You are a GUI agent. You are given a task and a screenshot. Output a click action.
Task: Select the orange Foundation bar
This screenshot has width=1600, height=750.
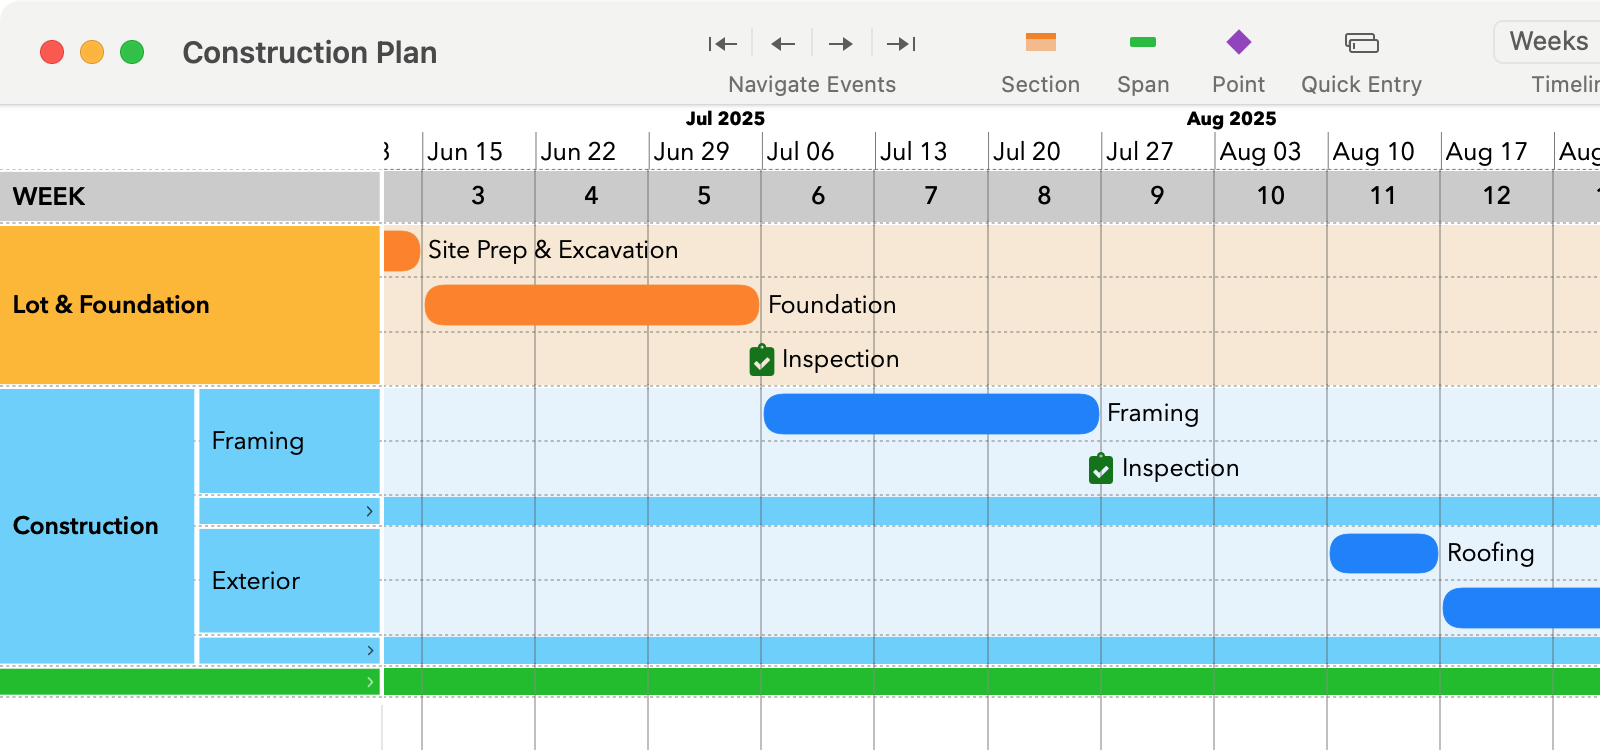coord(592,304)
